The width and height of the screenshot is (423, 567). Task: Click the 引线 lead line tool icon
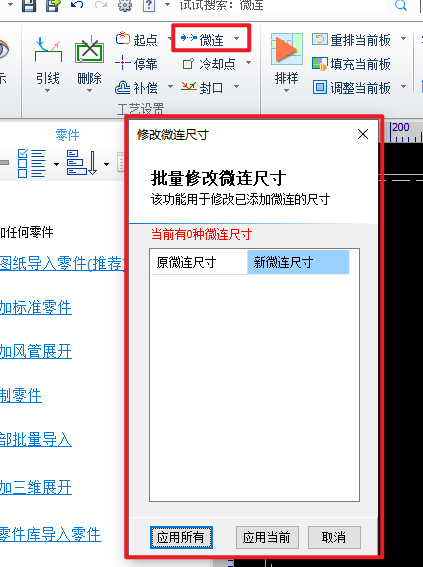tap(48, 49)
